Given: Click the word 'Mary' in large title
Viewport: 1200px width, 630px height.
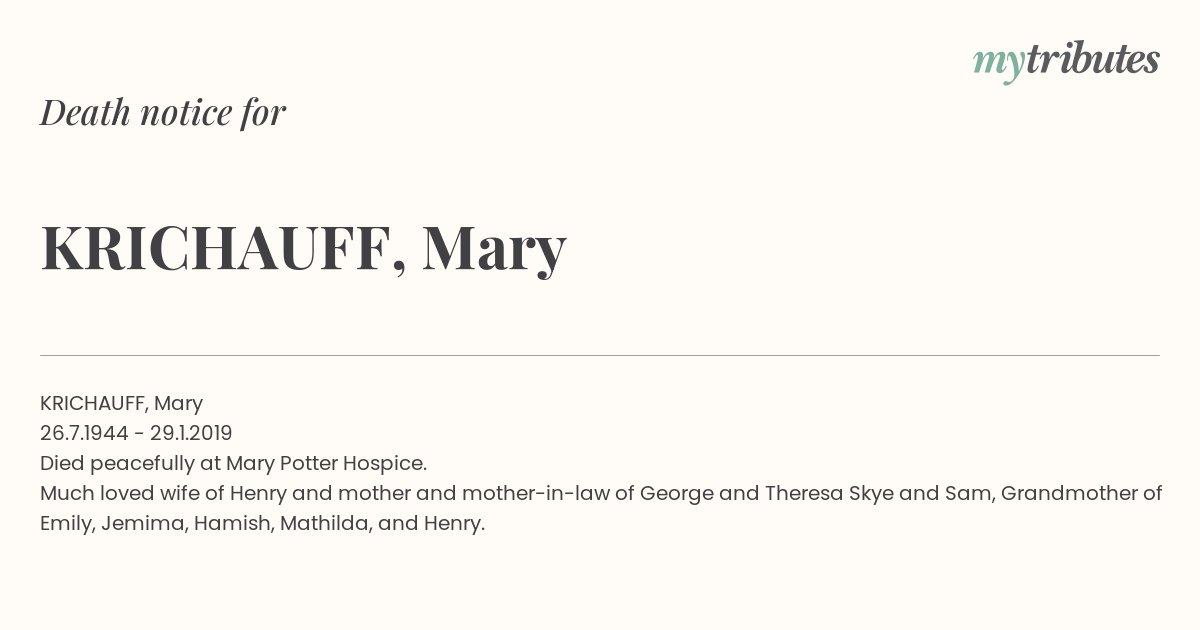Looking at the screenshot, I should [x=494, y=250].
